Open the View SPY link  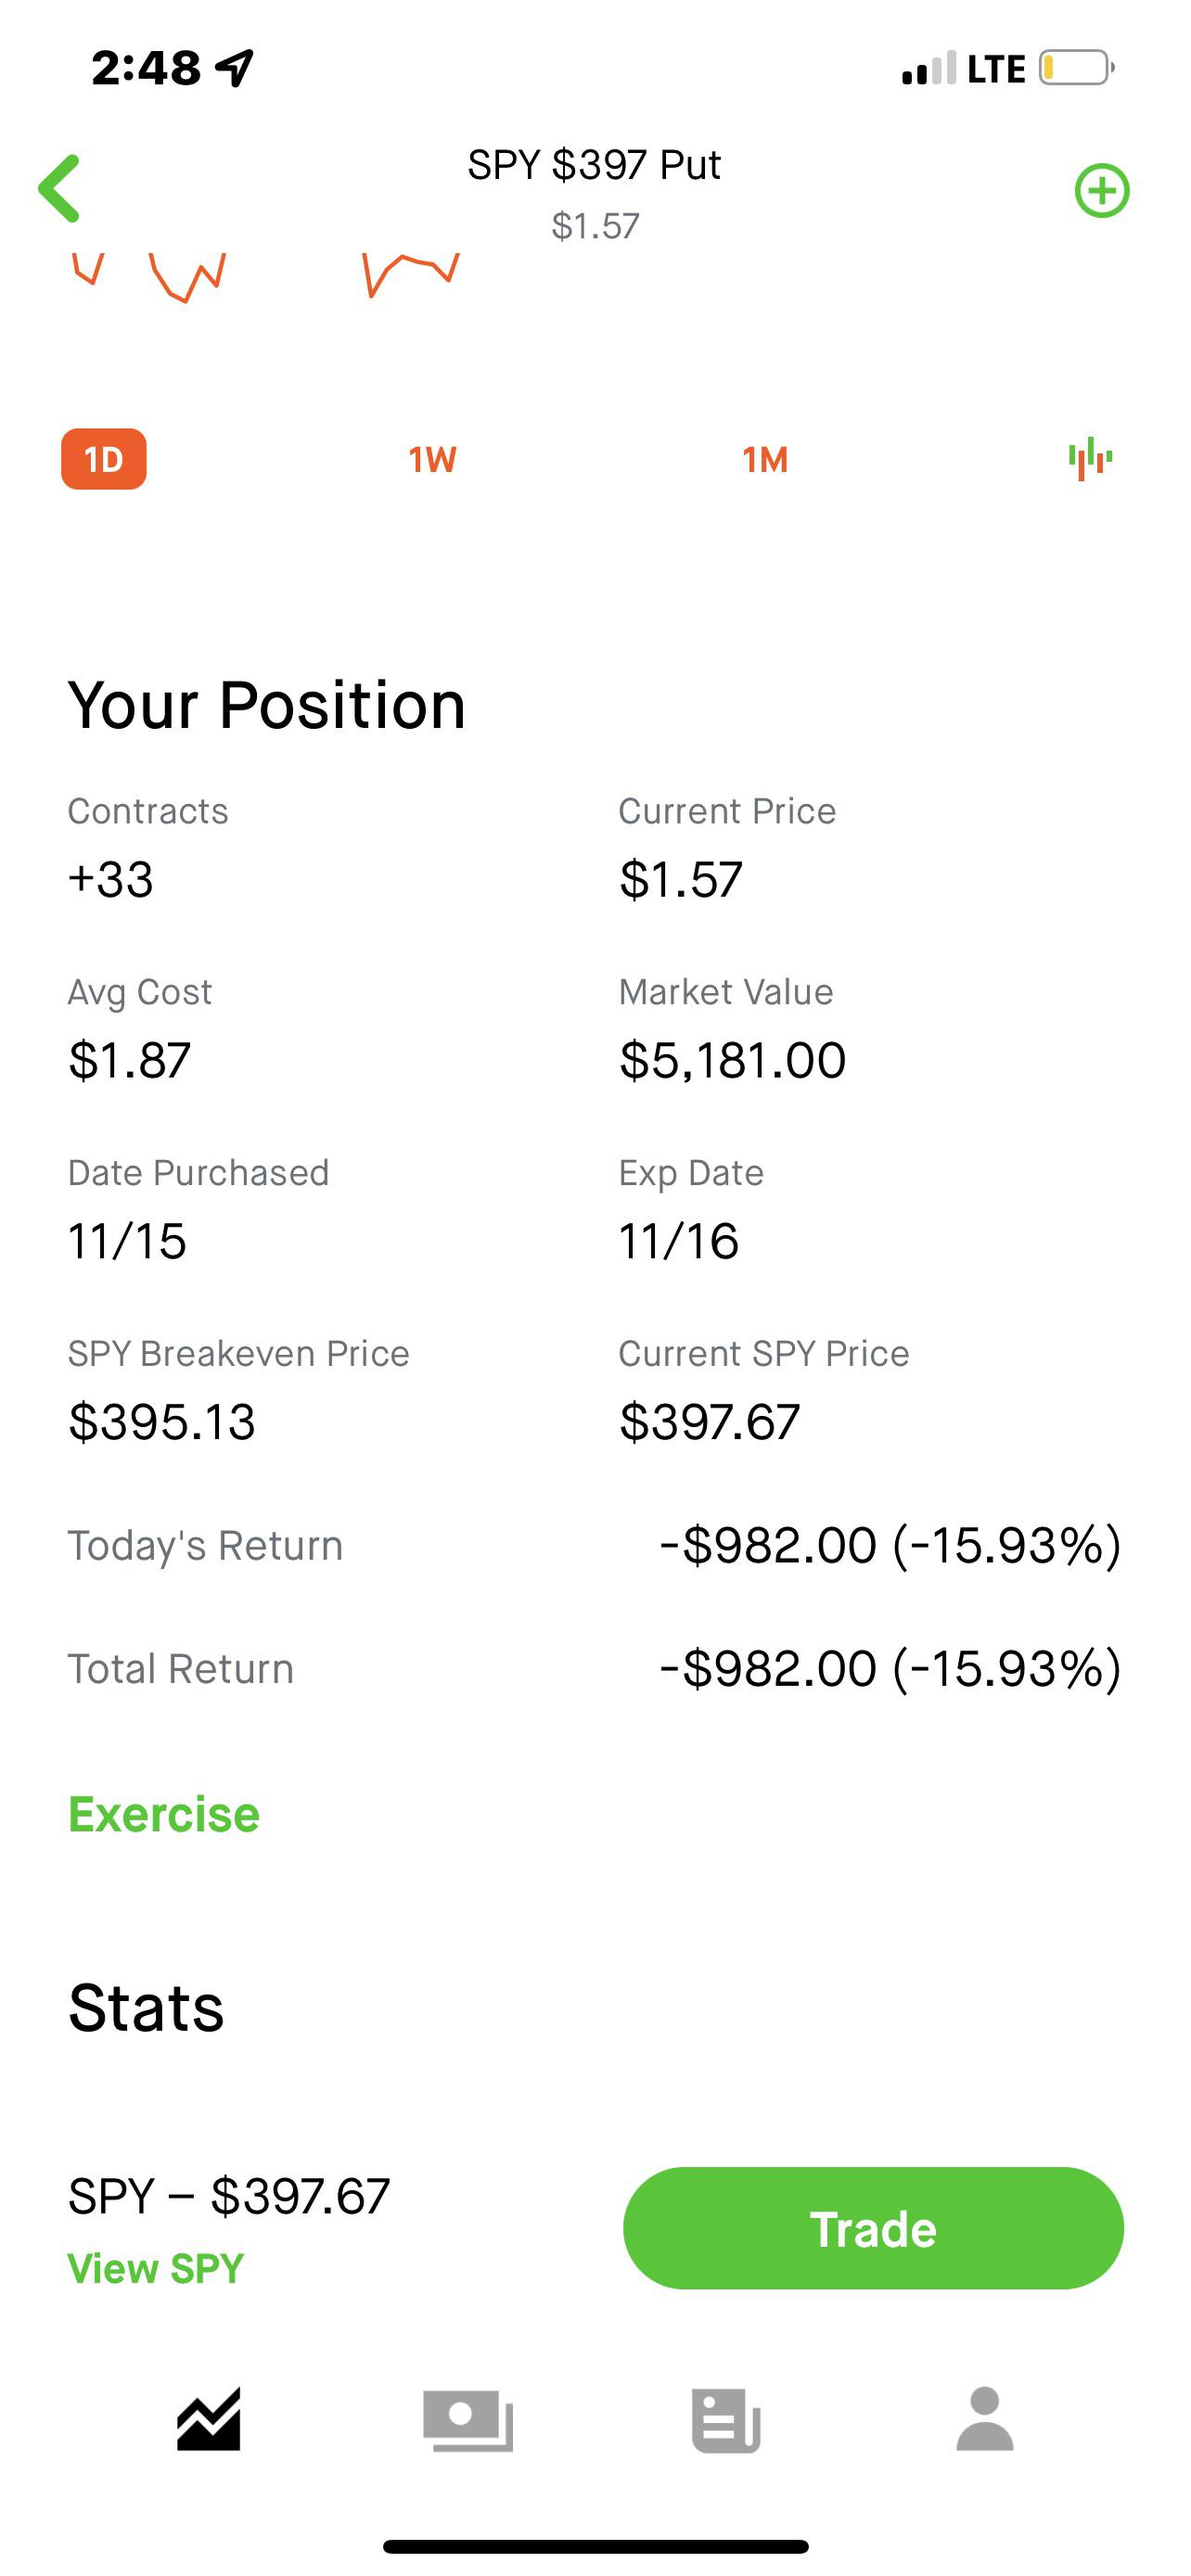tap(156, 2268)
